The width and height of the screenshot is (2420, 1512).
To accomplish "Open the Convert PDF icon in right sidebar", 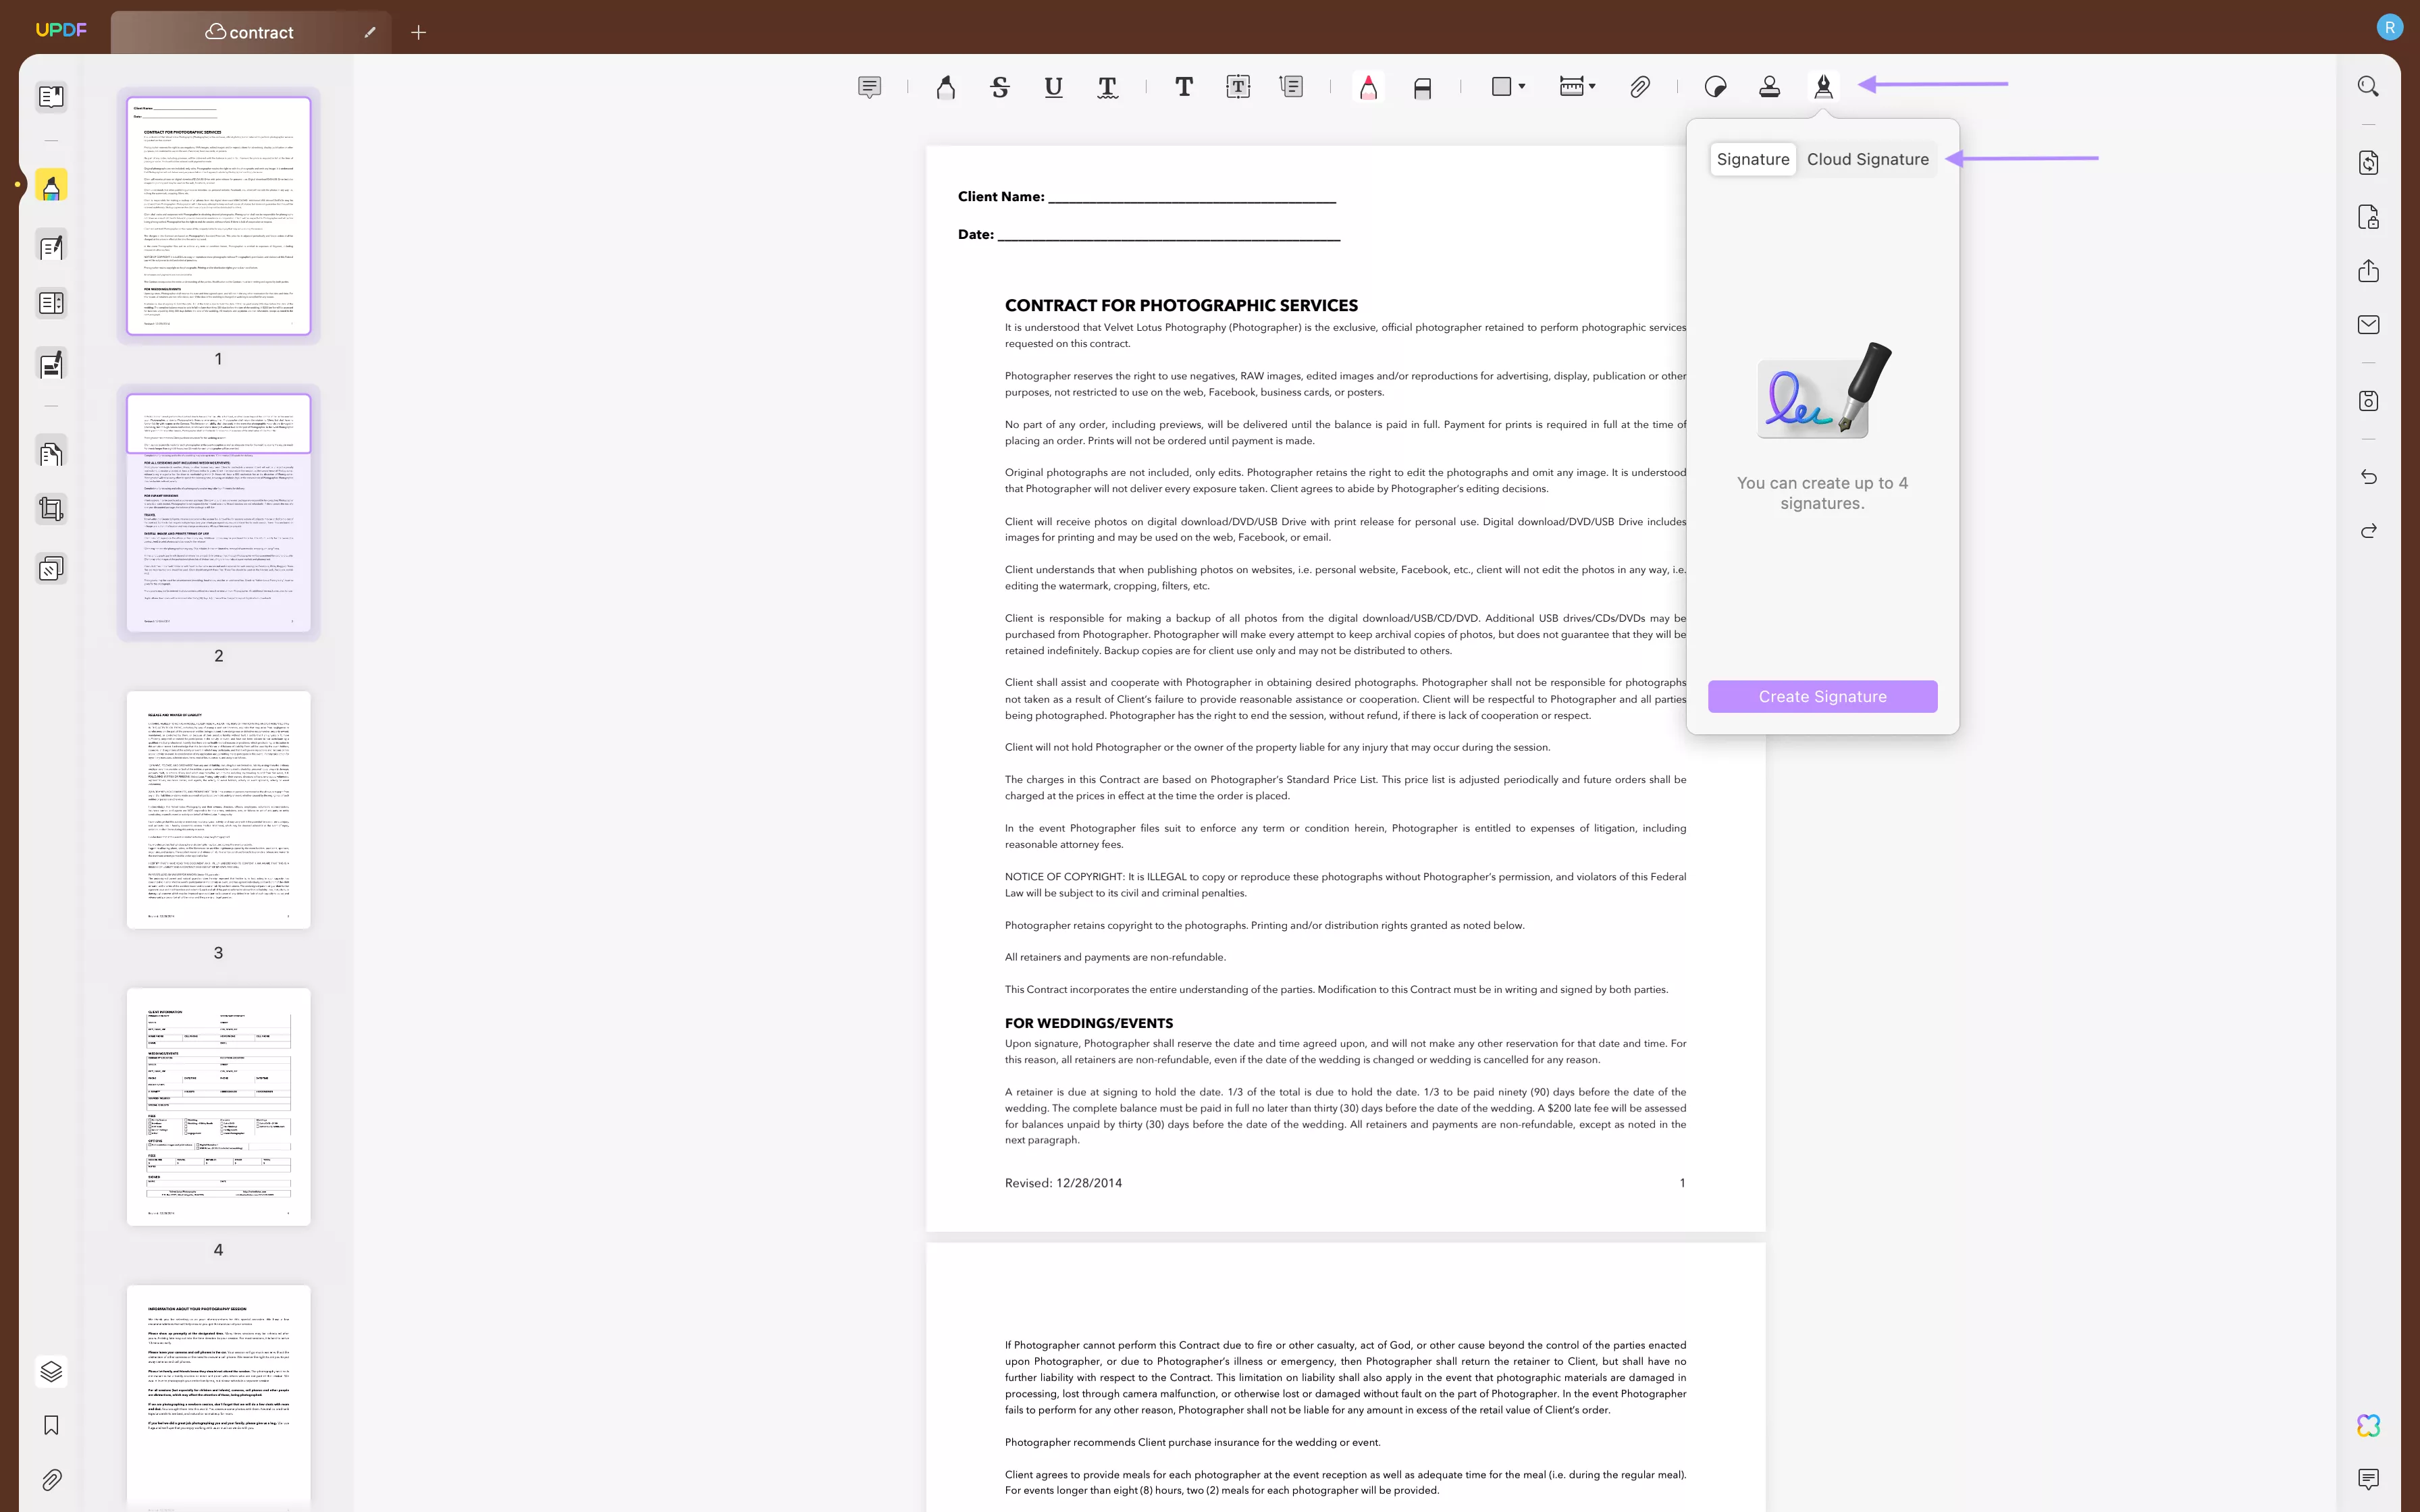I will (2368, 163).
